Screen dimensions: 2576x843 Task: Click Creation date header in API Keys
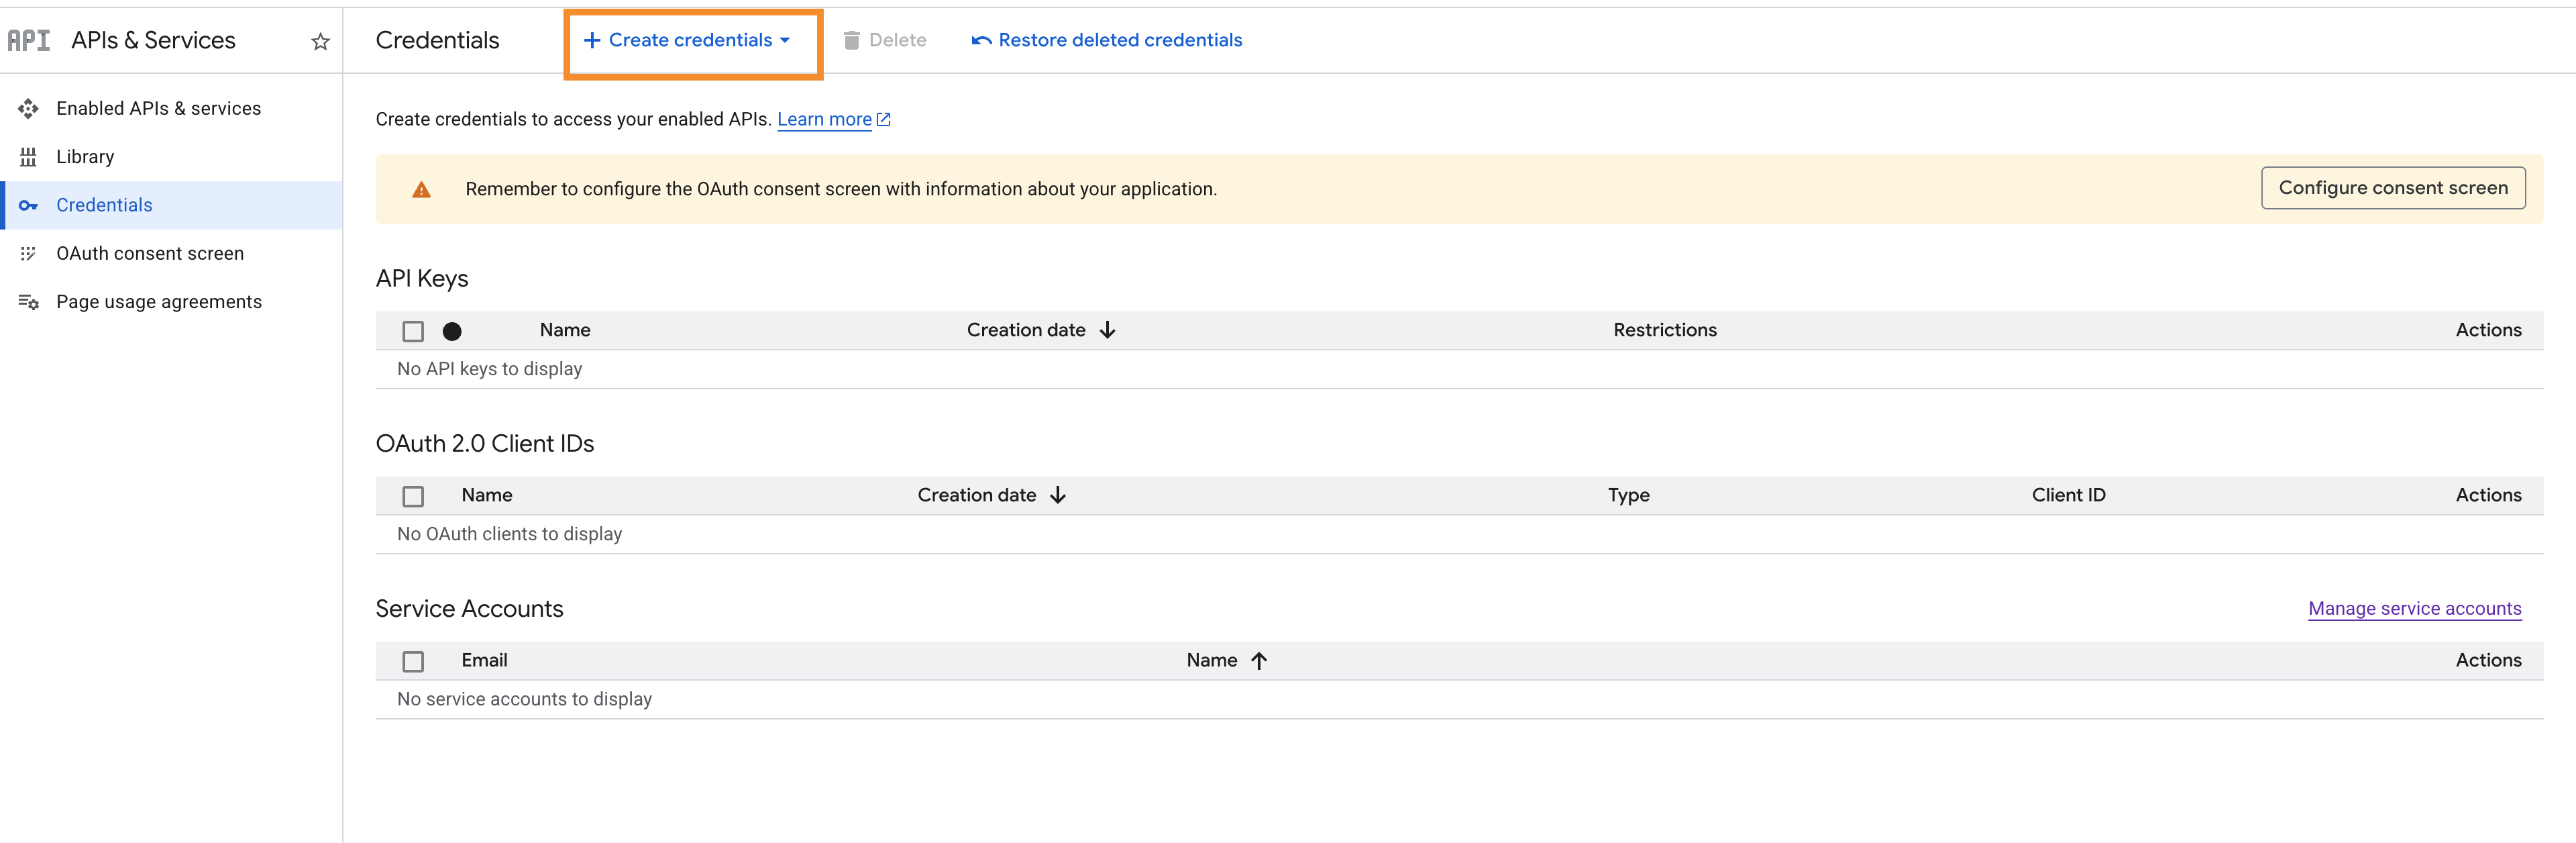(1026, 330)
